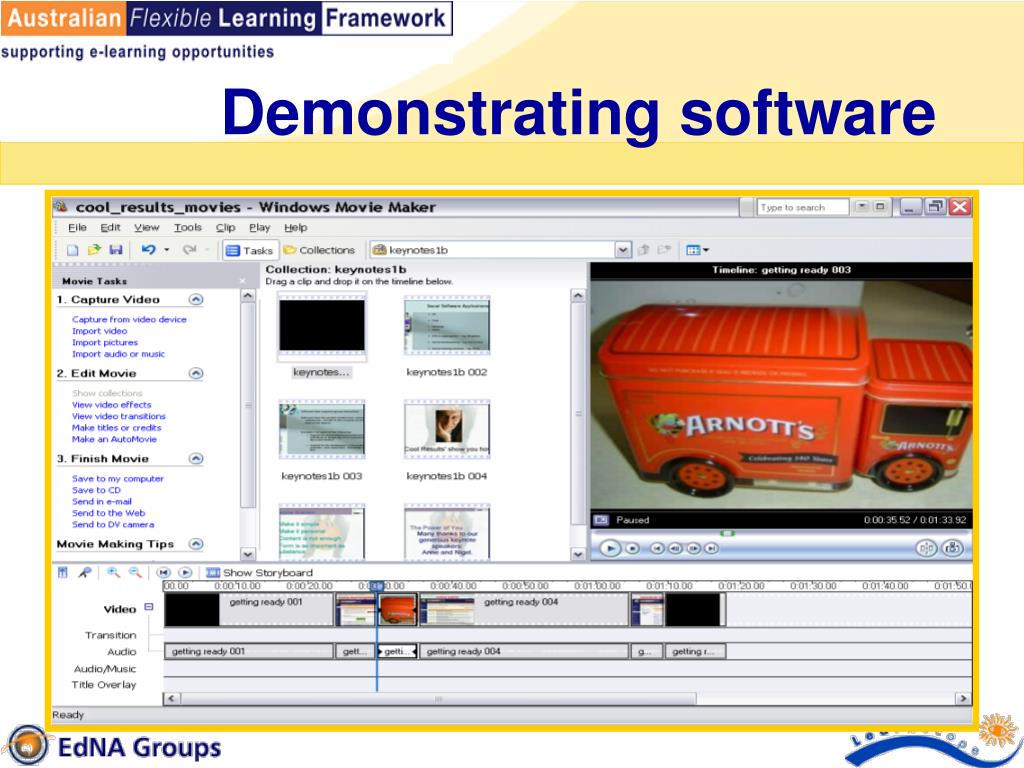The width and height of the screenshot is (1024, 768).
Task: Zoom in on the timeline
Action: [x=114, y=573]
